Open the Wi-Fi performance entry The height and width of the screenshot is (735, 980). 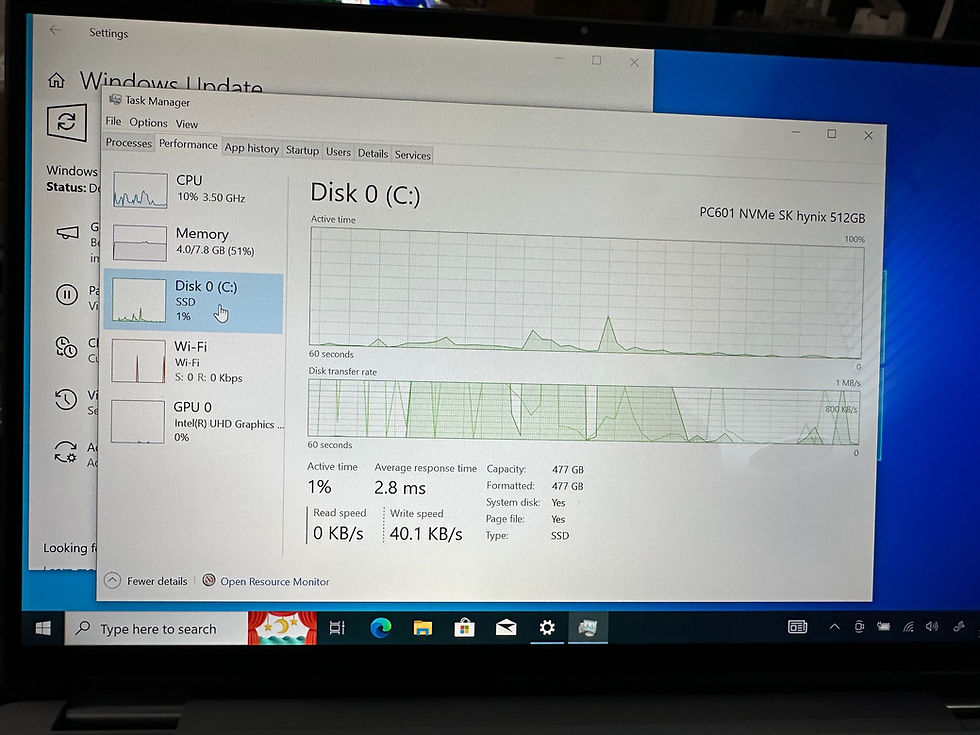[x=194, y=361]
